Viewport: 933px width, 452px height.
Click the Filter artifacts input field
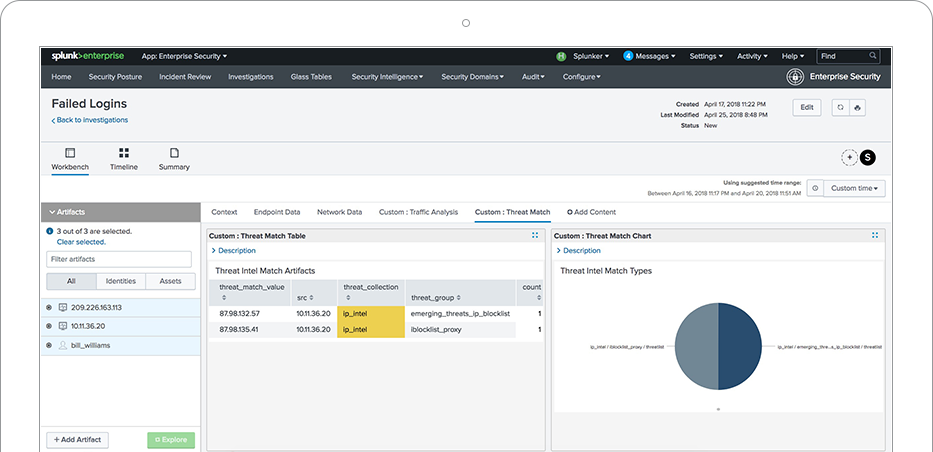(x=119, y=259)
